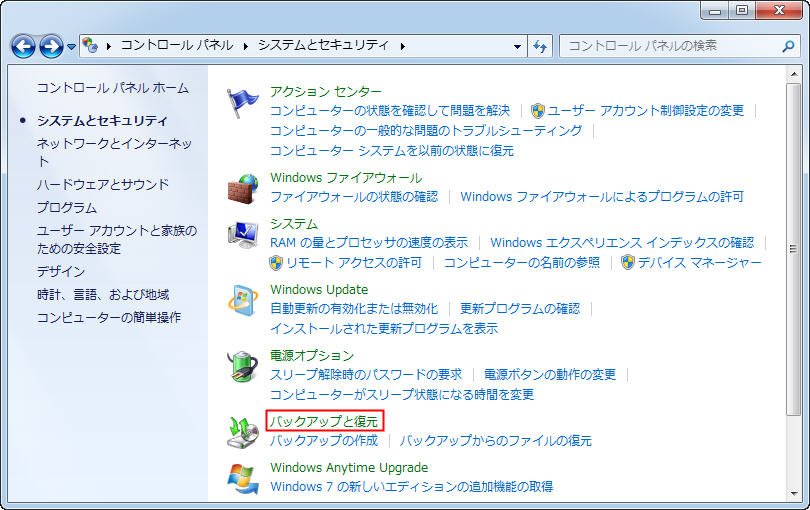
Task: Click コンピューター システムを以前の状態に復元 link
Action: (392, 150)
